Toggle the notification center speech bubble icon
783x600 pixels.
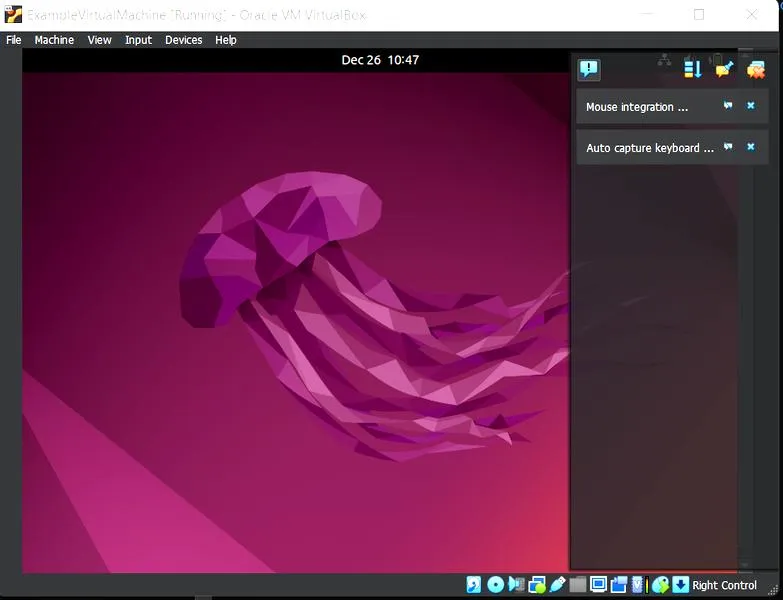coord(589,69)
